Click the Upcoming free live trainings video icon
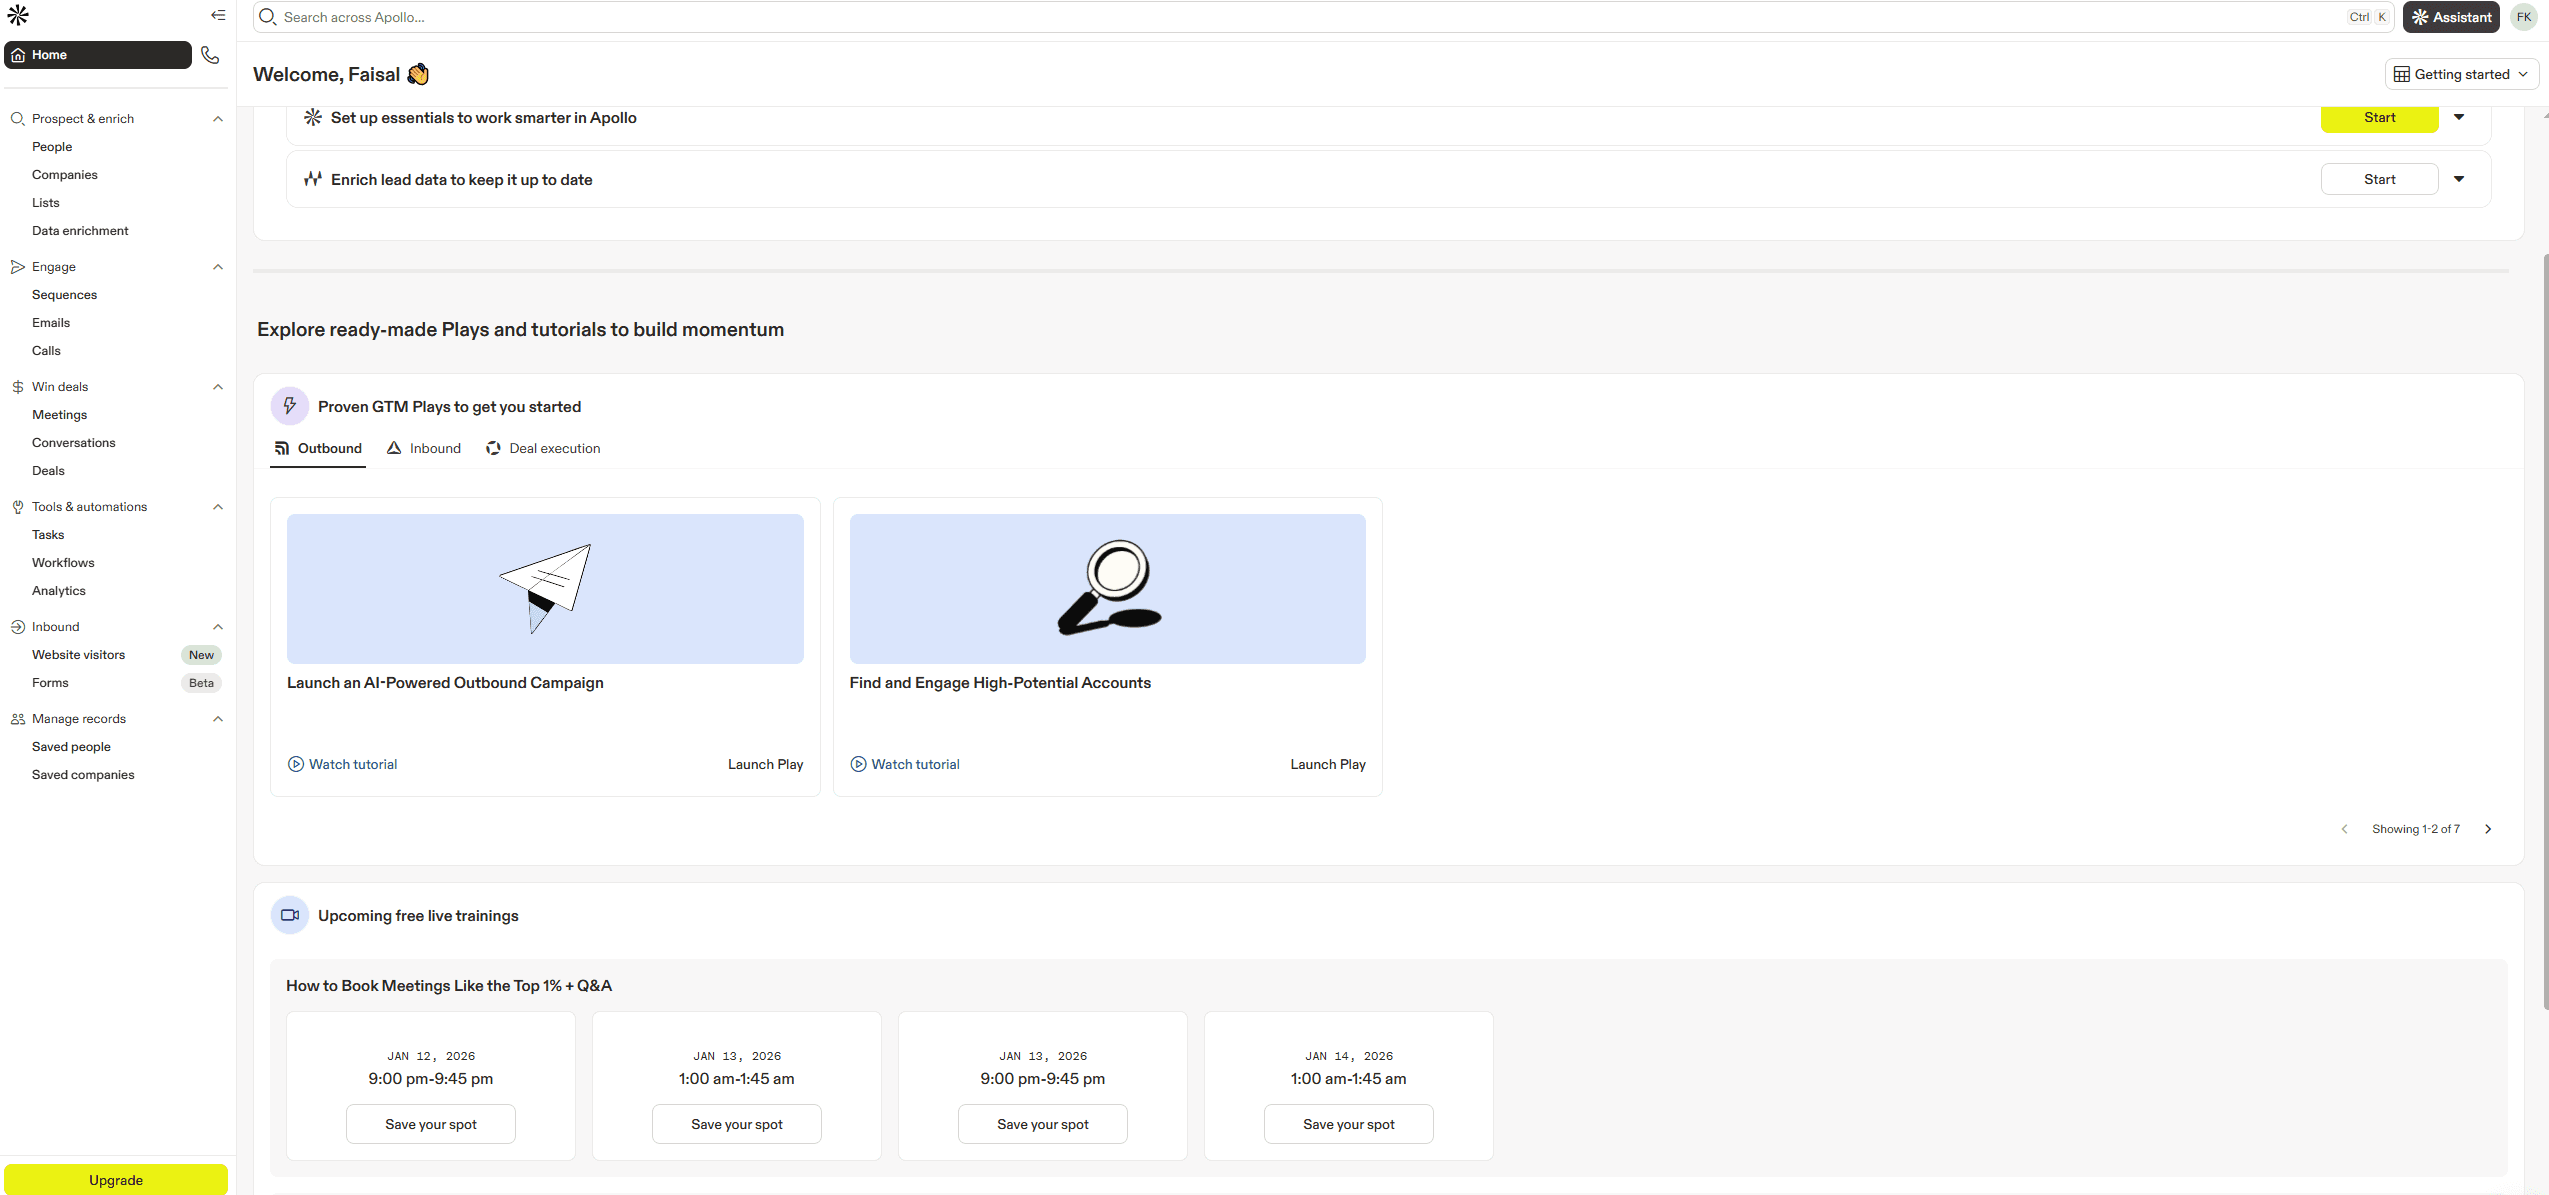 [x=290, y=915]
